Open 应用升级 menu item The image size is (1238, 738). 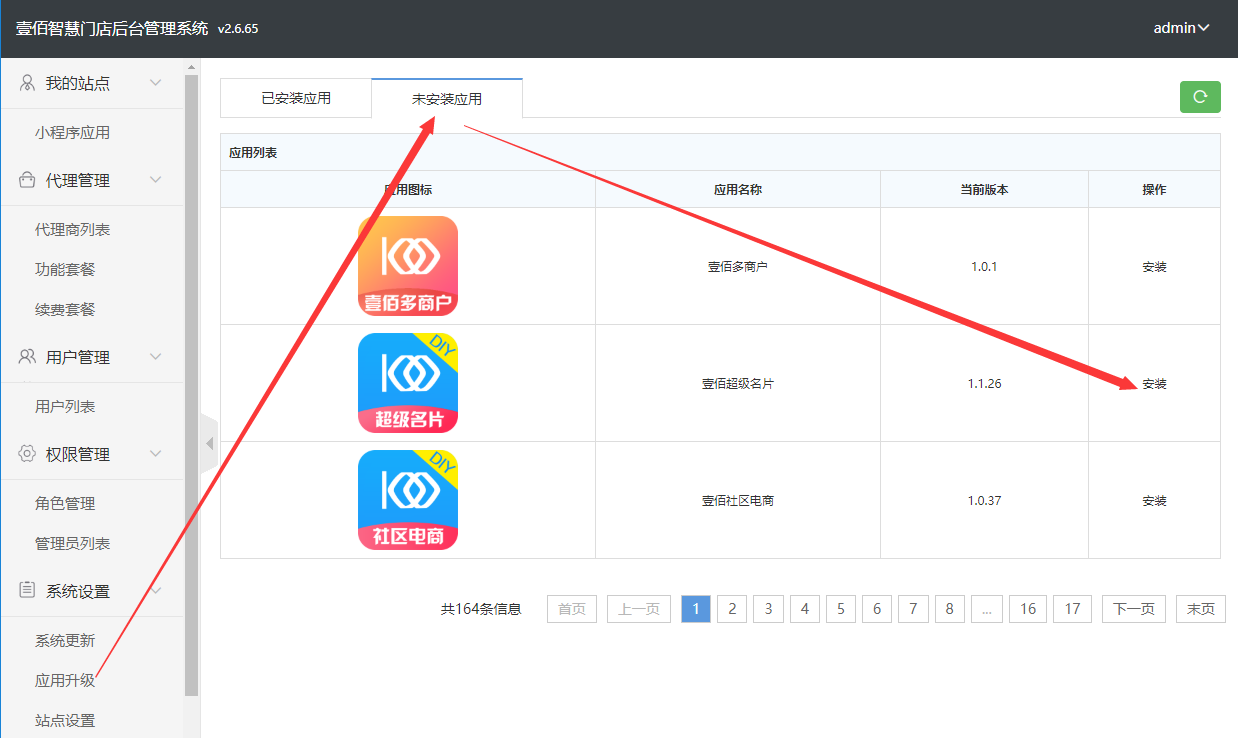65,681
